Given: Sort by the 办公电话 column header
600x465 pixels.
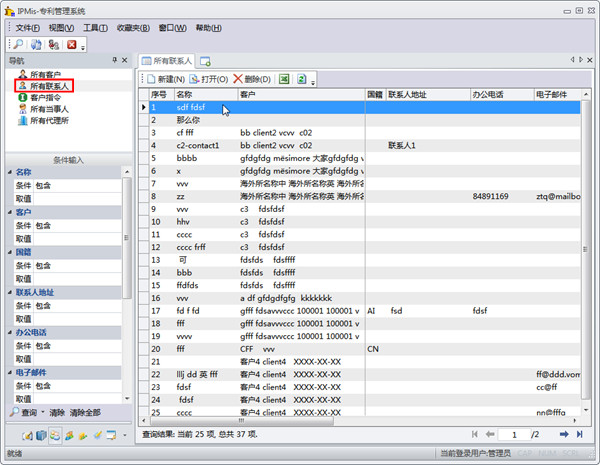Looking at the screenshot, I should [502, 95].
